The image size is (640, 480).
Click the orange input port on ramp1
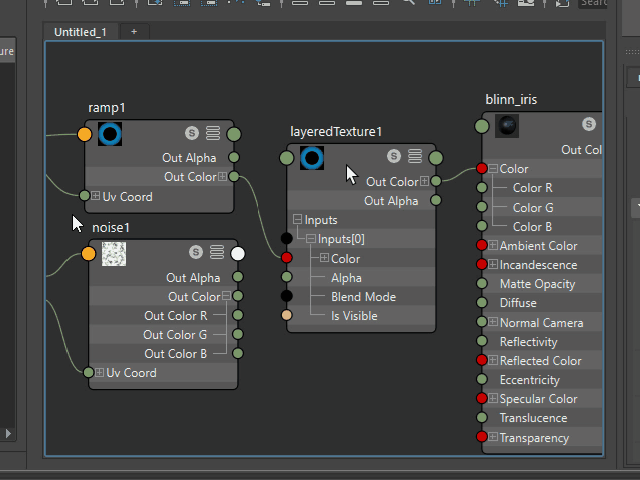85,134
